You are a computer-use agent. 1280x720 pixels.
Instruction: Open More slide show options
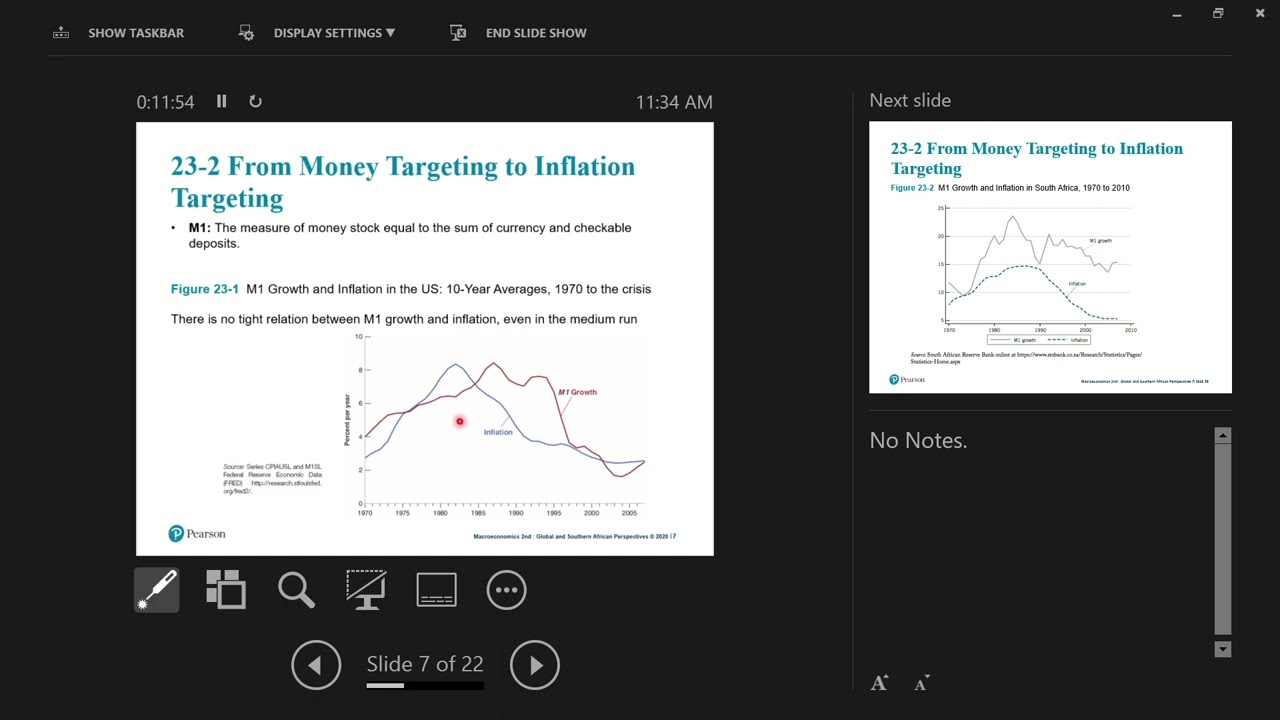click(506, 590)
